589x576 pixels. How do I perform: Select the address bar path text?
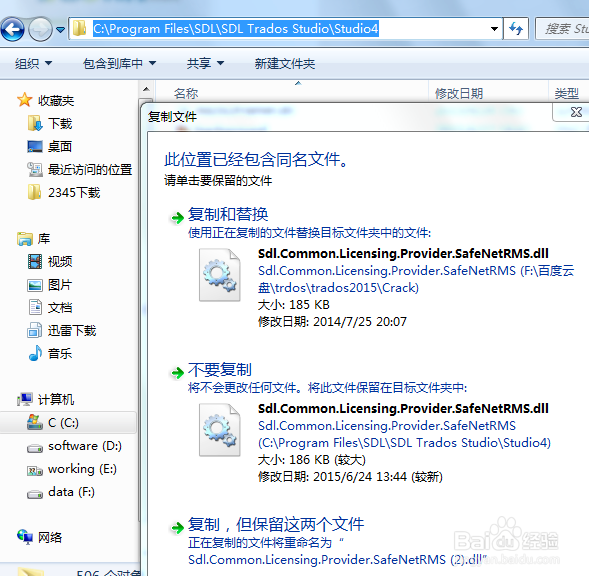point(236,29)
